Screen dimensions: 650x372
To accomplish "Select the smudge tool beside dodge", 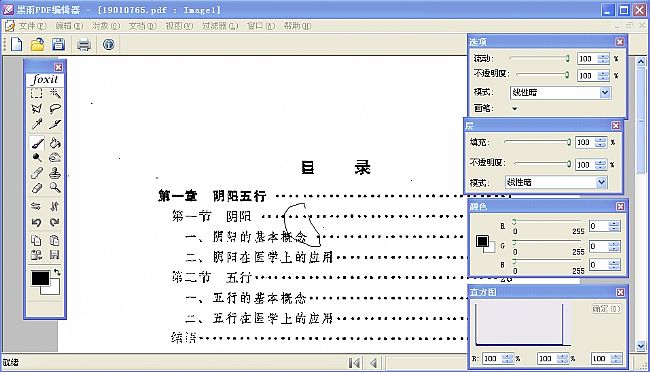I will point(55,158).
